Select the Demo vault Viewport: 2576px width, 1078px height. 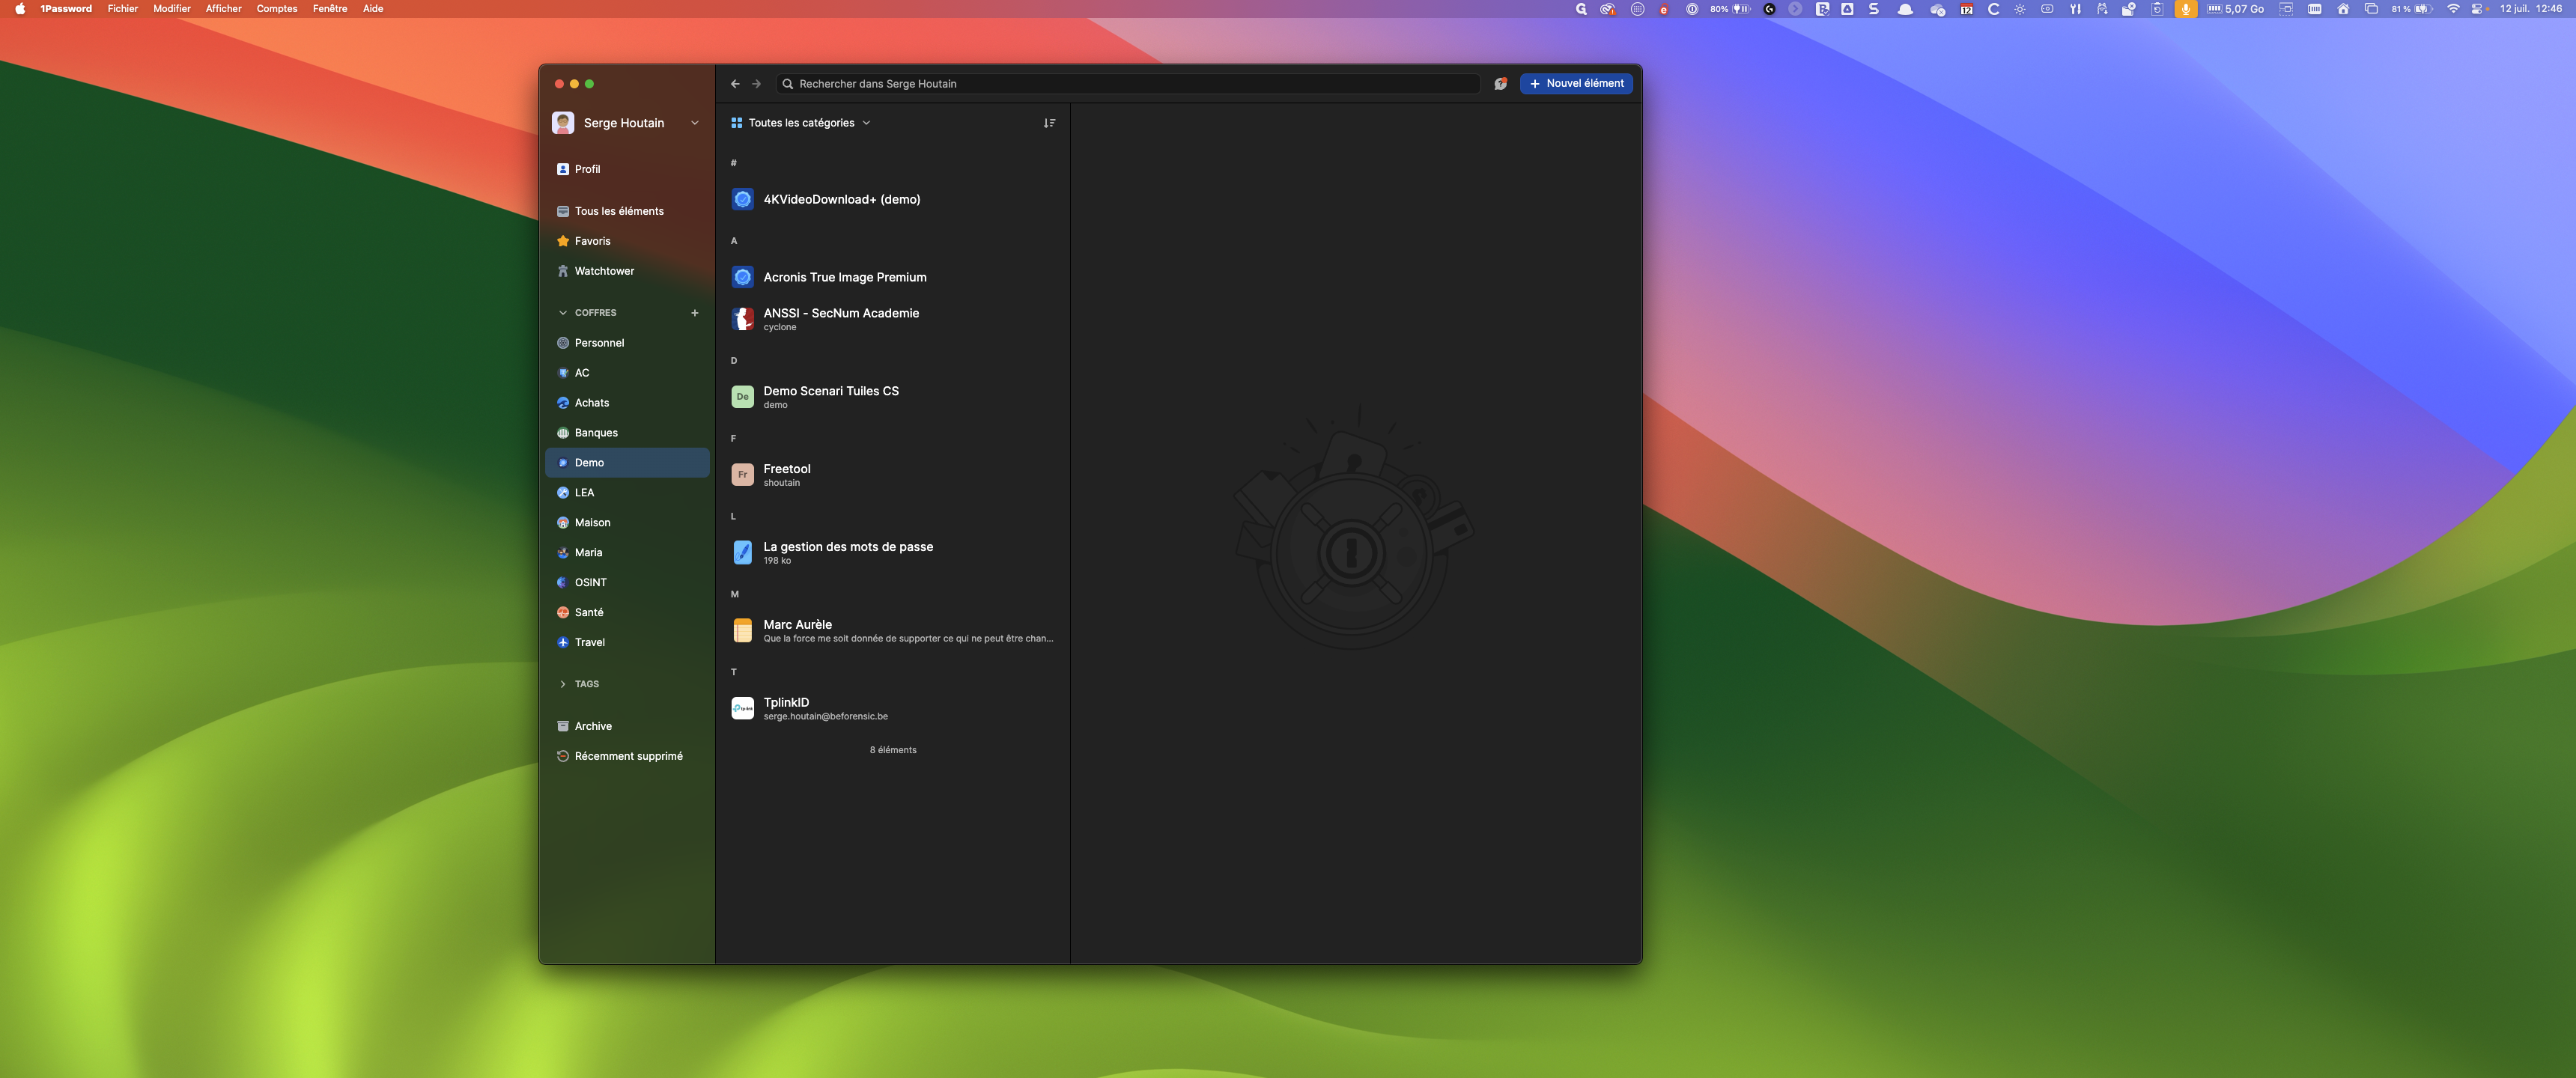click(627, 463)
